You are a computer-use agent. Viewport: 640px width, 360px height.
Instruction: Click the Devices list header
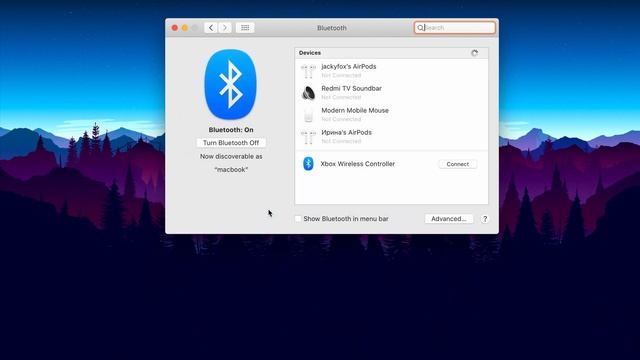pos(391,53)
